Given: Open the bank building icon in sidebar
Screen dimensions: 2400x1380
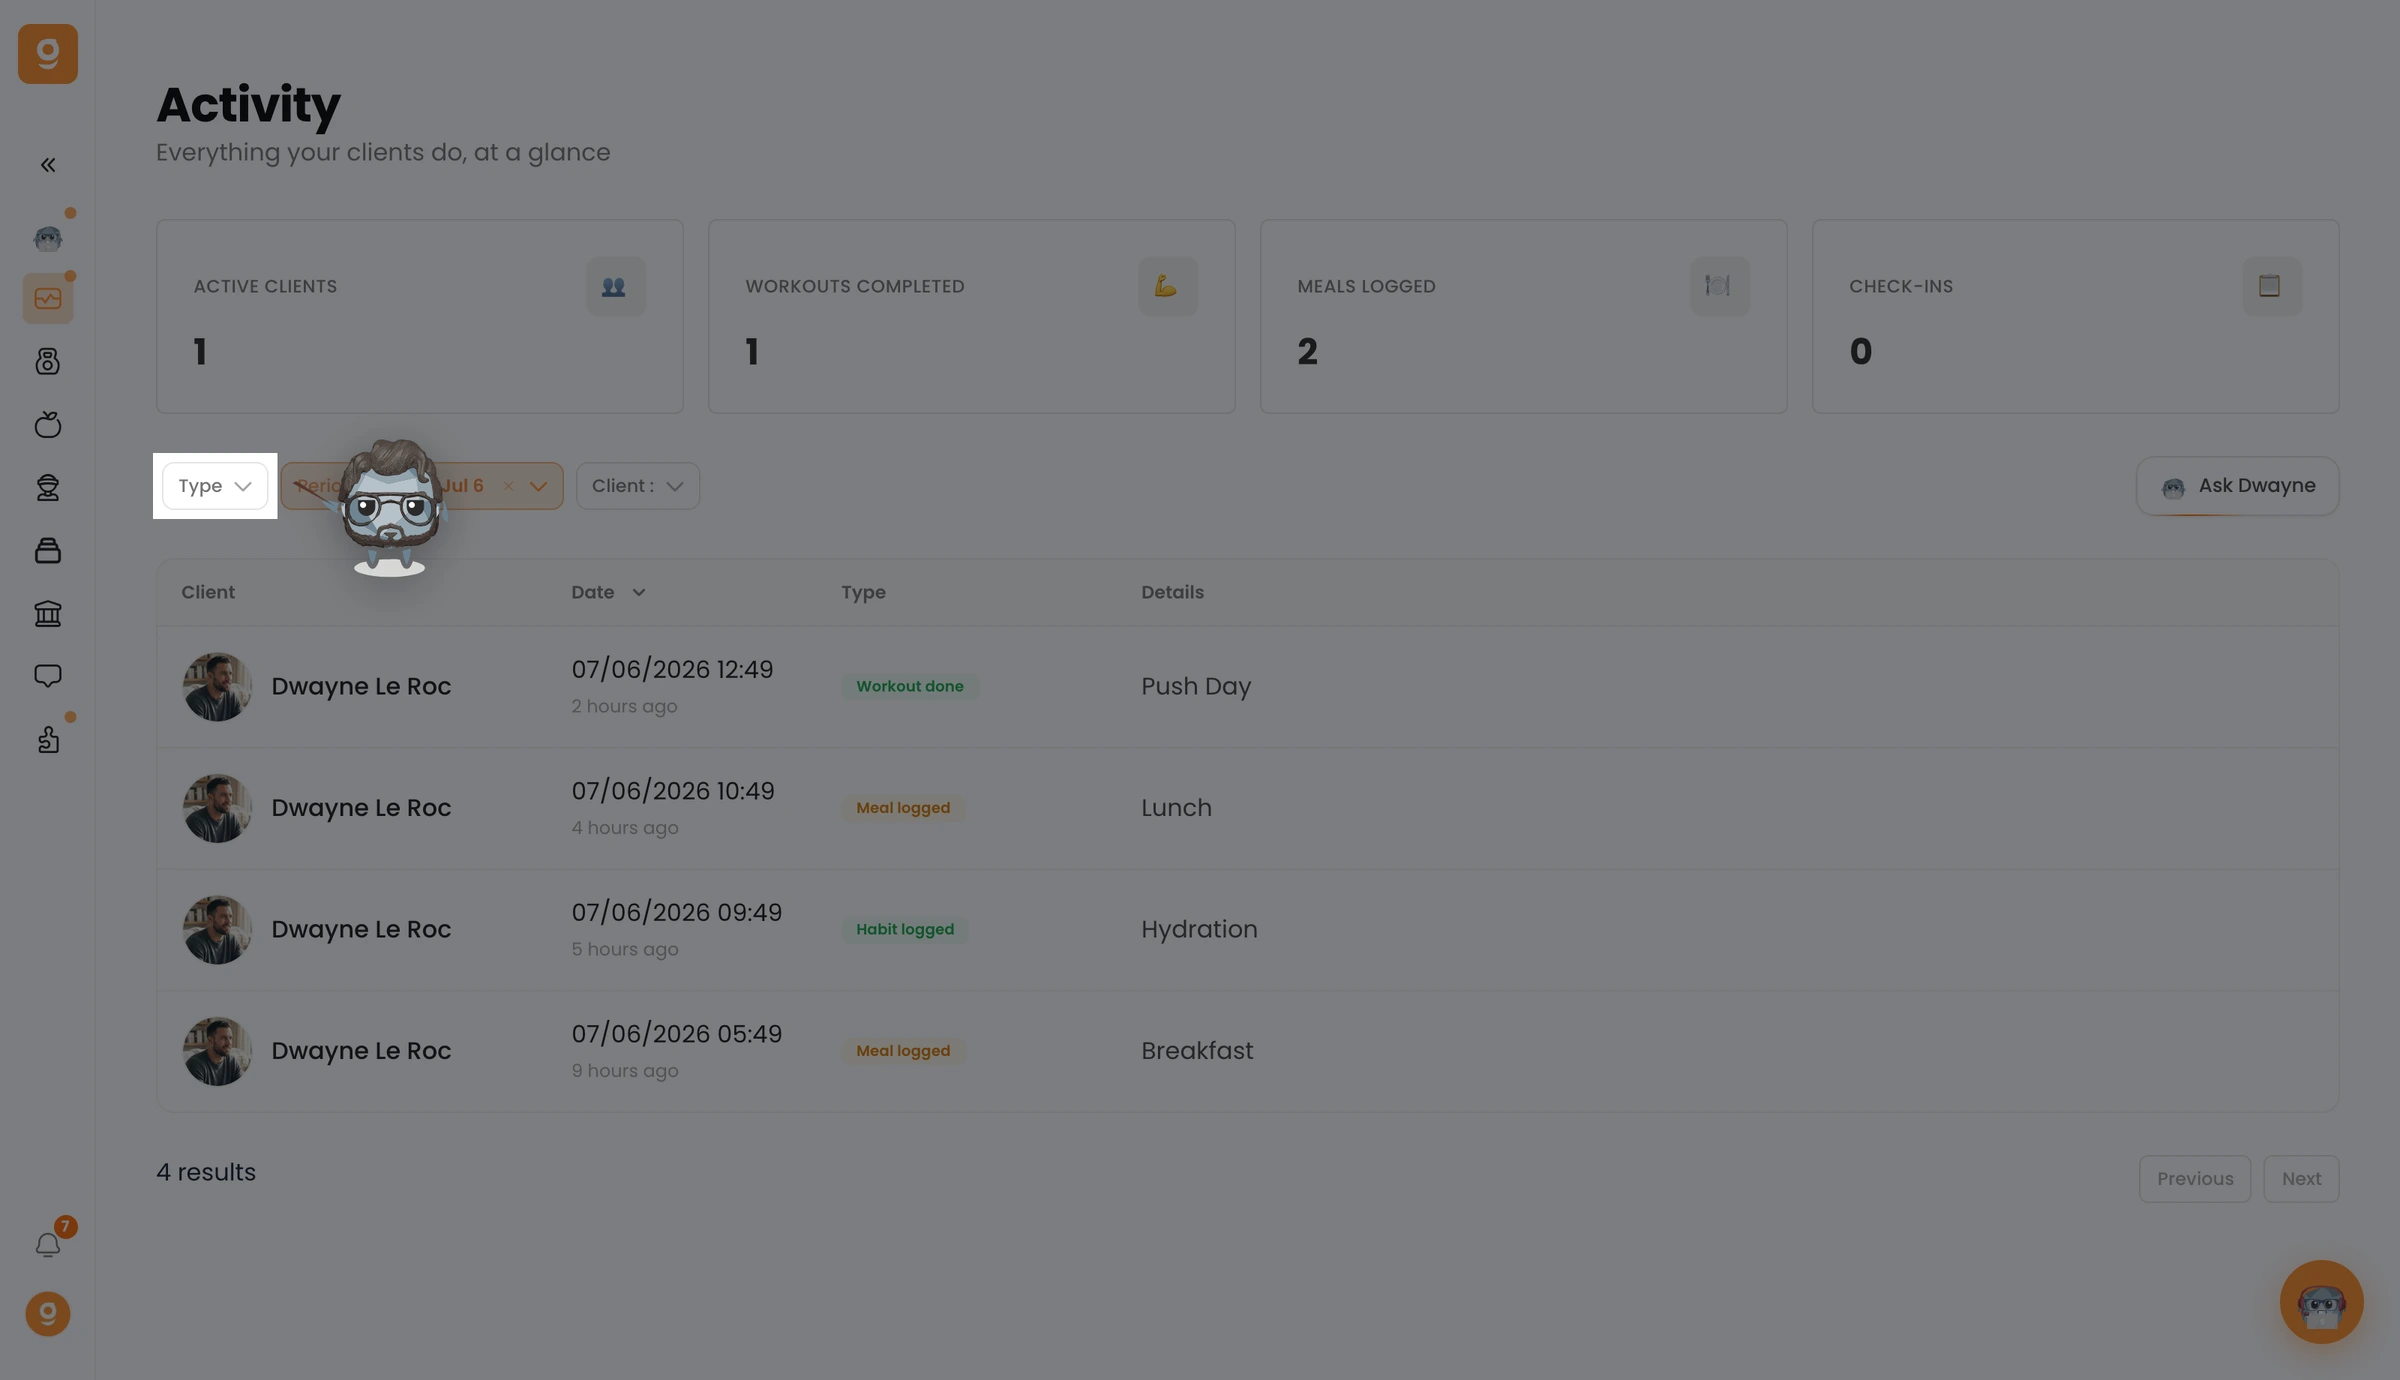Looking at the screenshot, I should pyautogui.click(x=48, y=614).
